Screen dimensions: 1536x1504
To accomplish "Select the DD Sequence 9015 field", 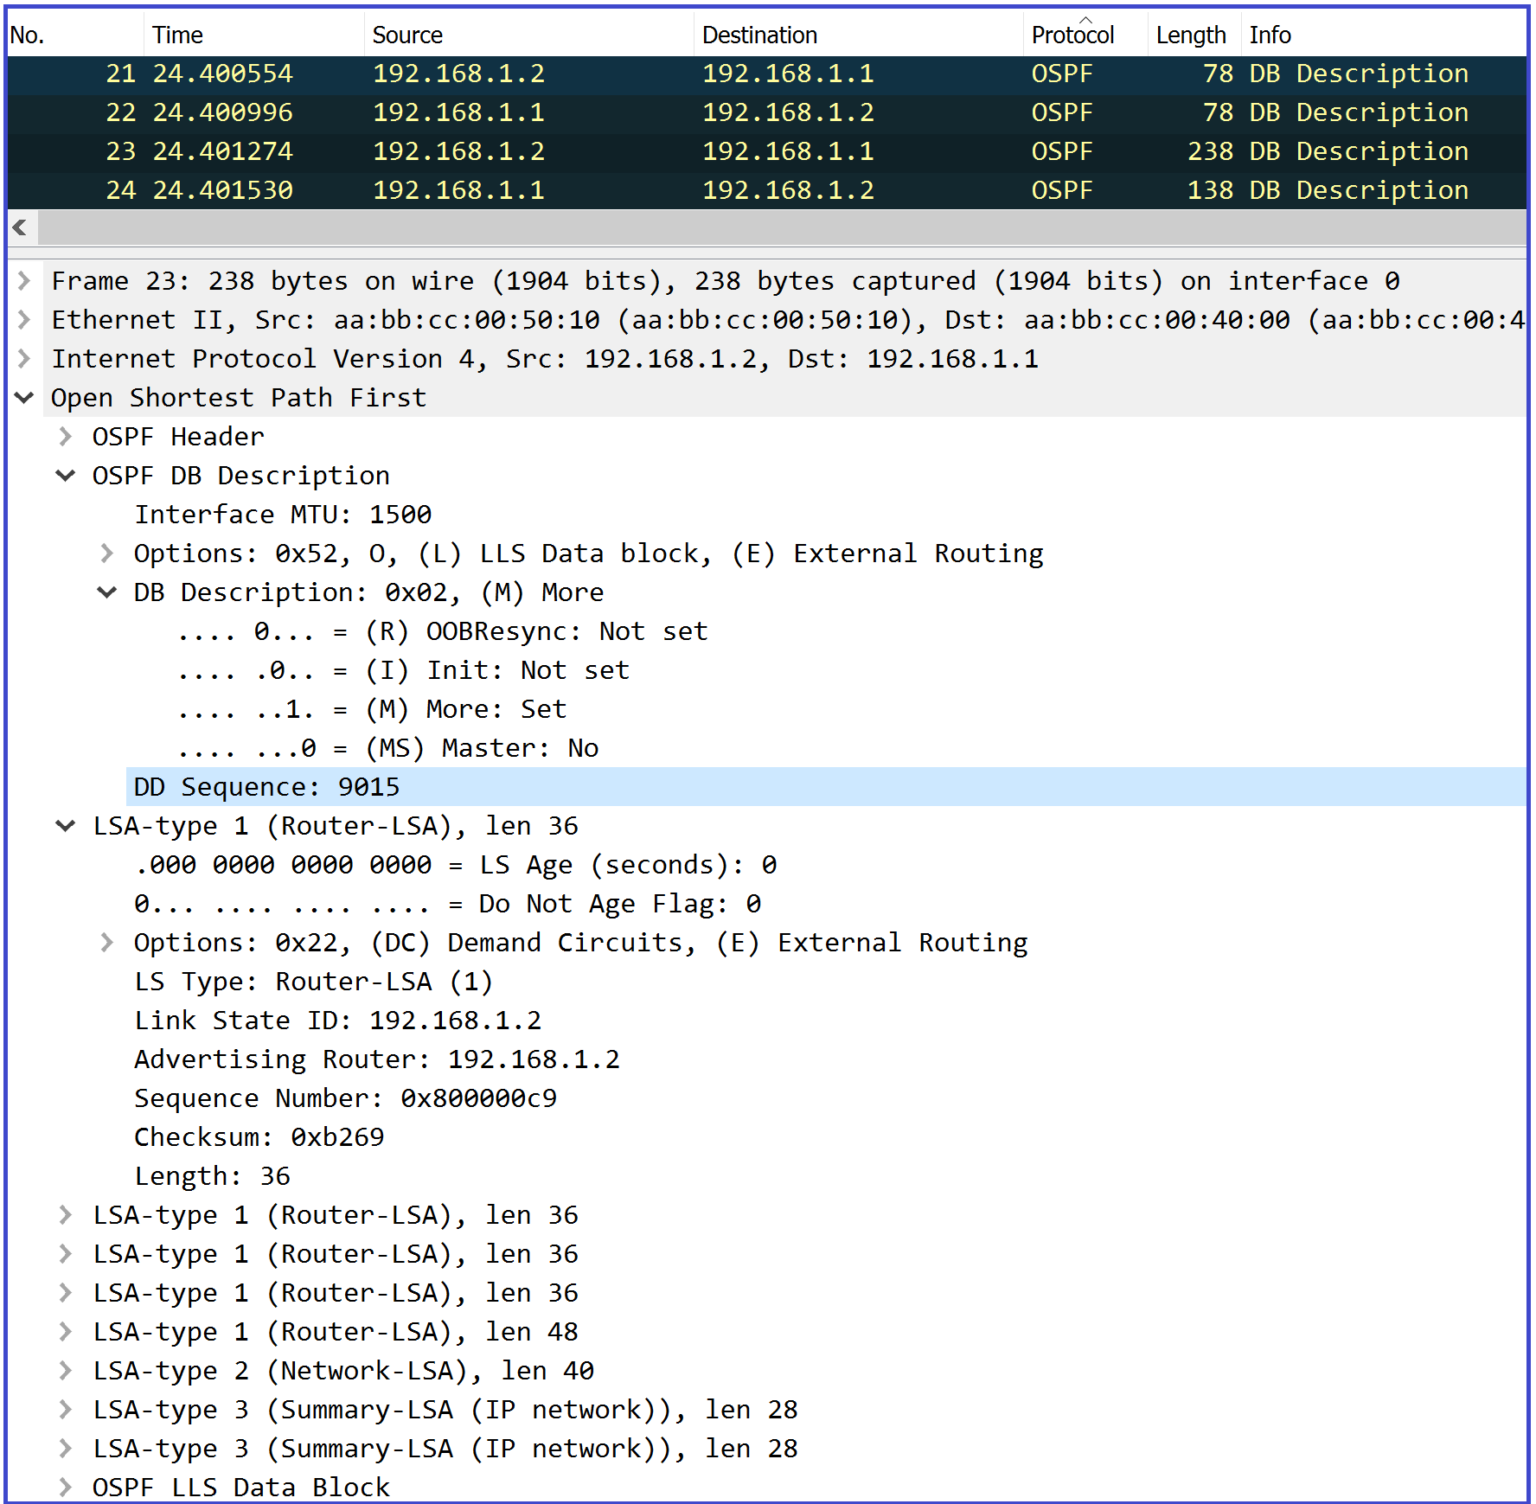I will point(267,787).
